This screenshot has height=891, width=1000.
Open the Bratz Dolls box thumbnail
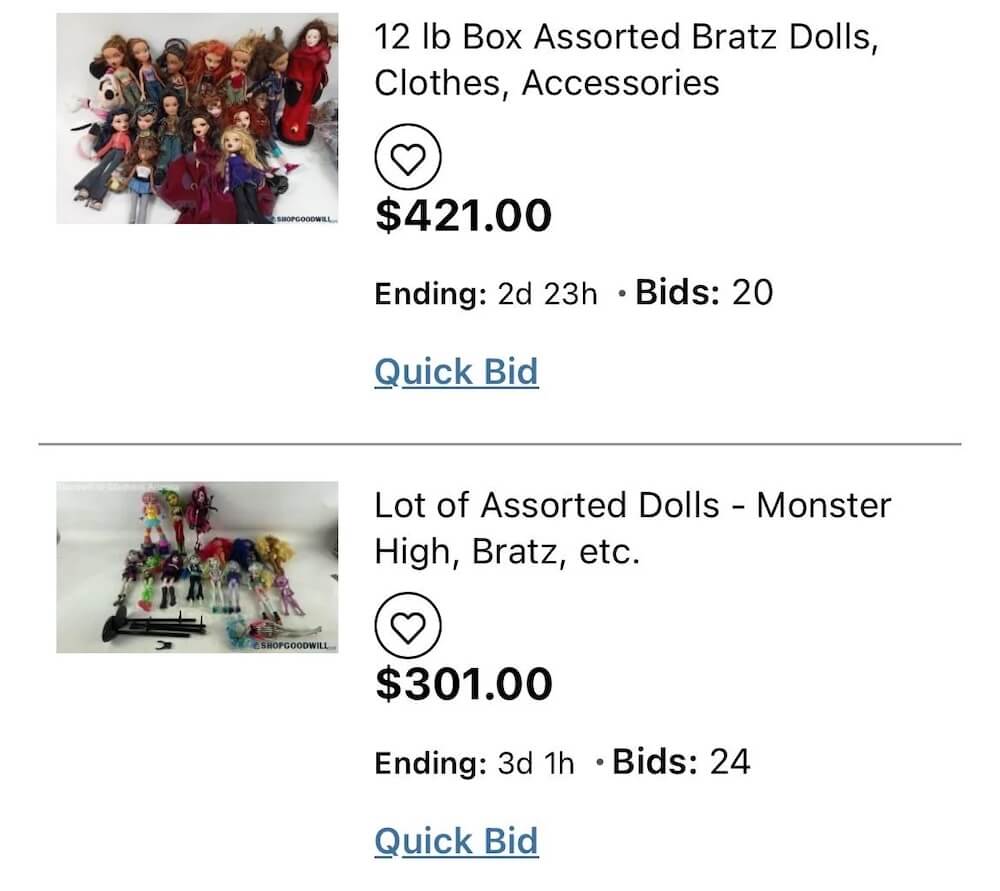197,118
